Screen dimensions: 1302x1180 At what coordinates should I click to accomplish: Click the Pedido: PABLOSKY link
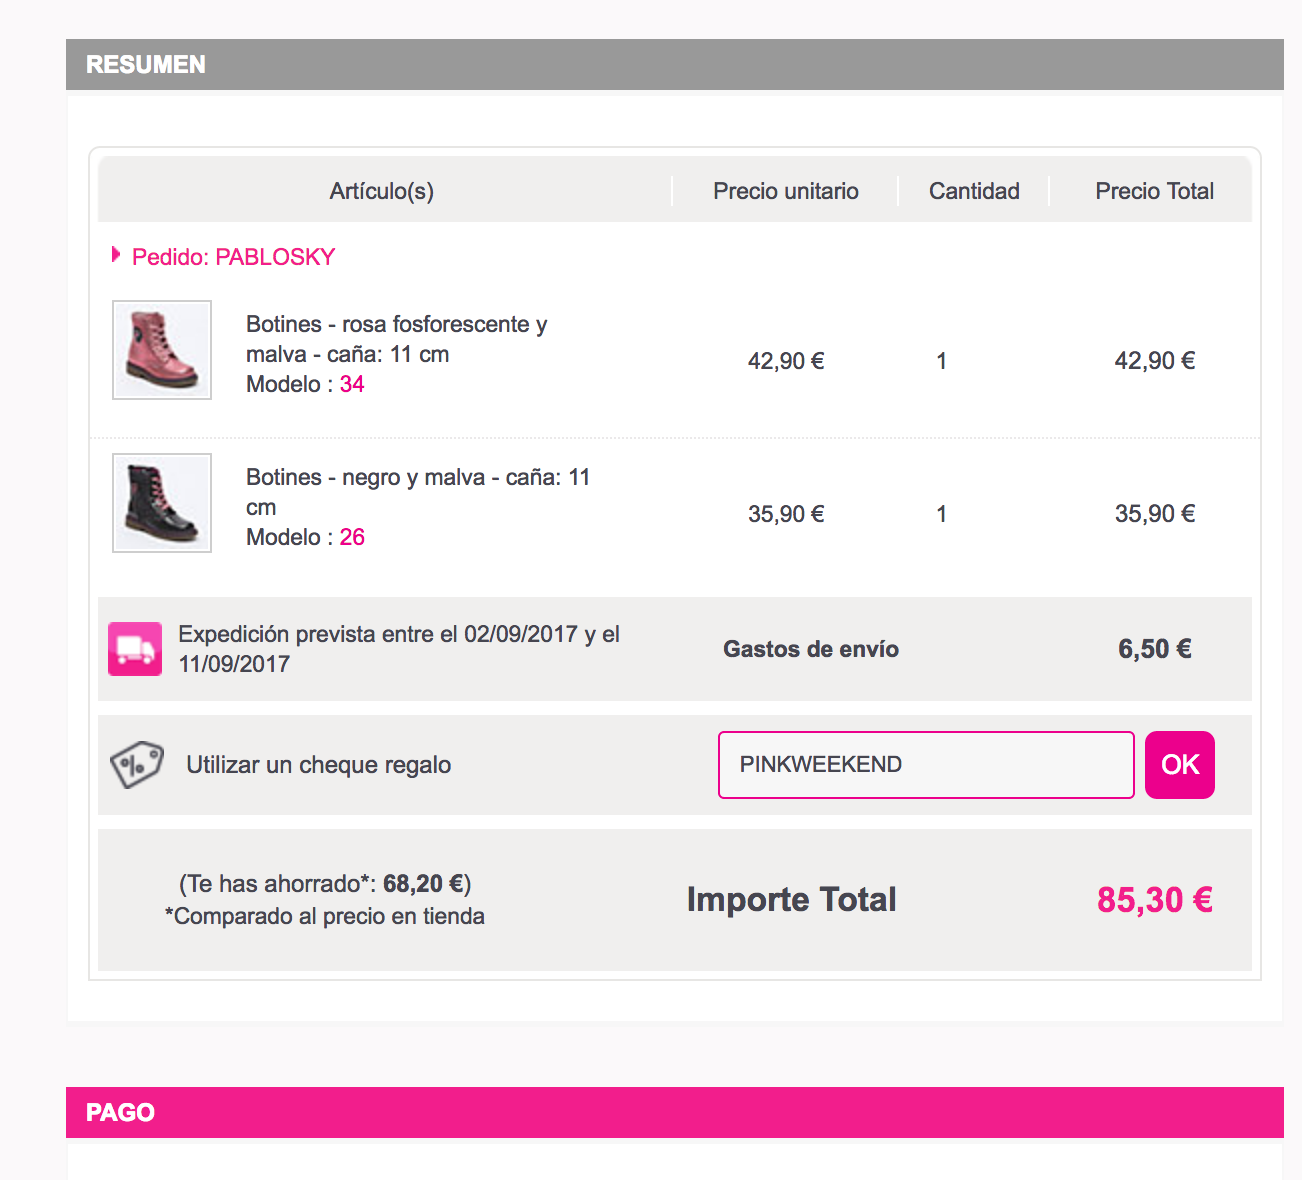pos(234,257)
